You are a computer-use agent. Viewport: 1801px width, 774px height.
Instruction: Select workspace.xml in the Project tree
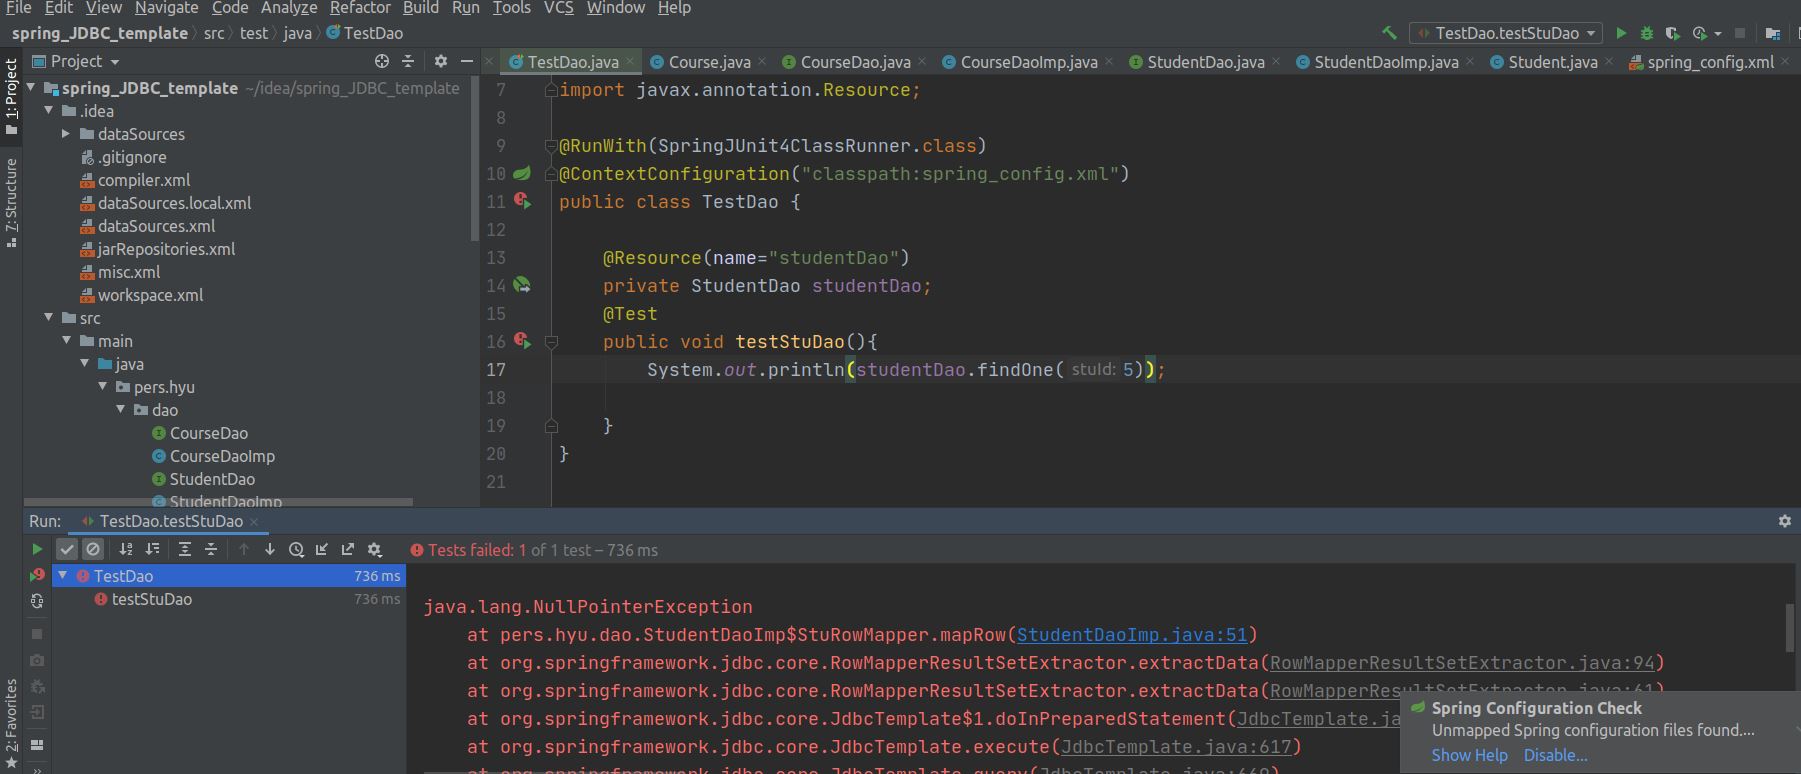150,295
